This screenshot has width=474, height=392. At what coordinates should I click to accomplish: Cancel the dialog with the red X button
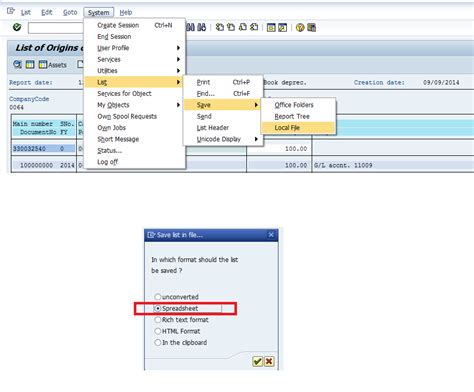coord(269,361)
